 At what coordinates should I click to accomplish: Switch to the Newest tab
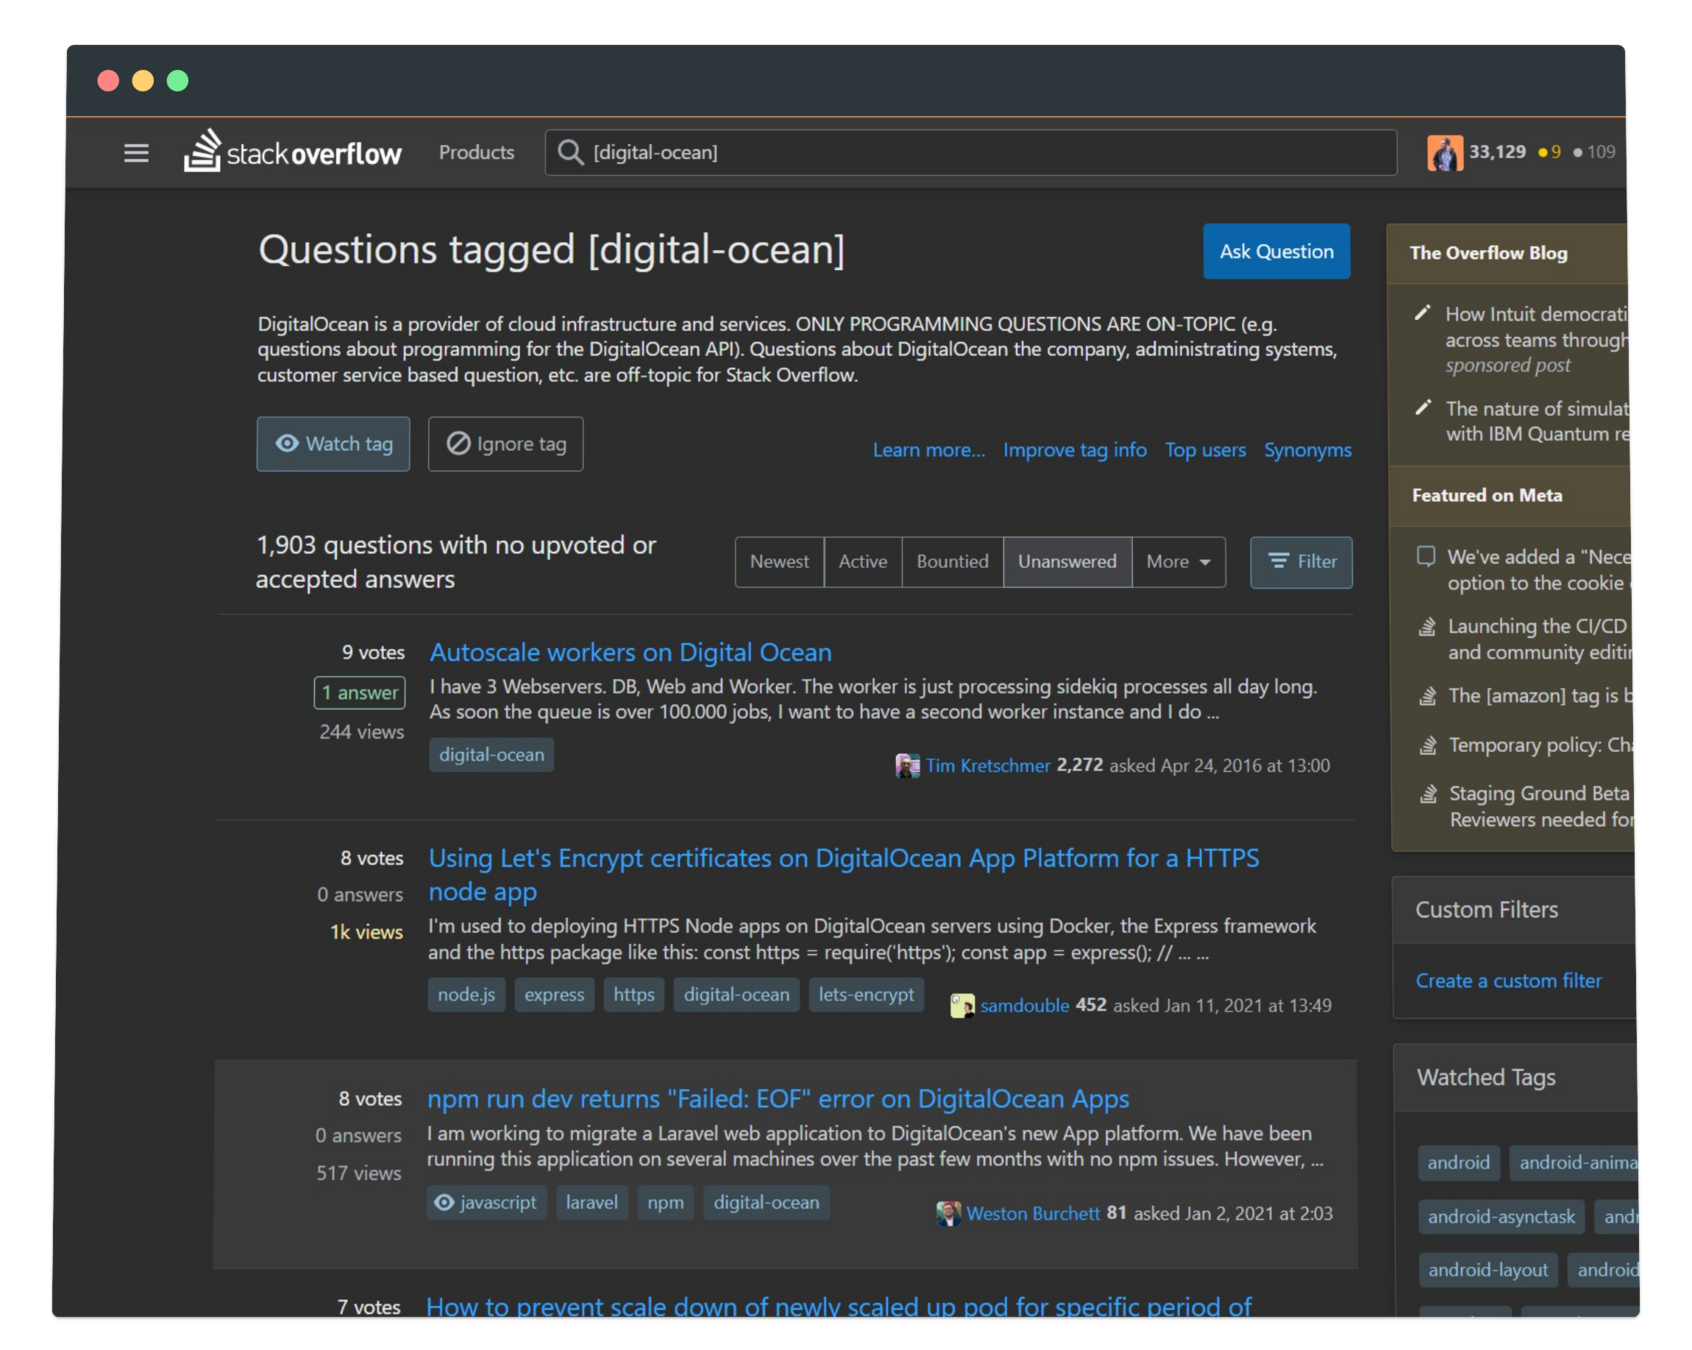pos(779,562)
